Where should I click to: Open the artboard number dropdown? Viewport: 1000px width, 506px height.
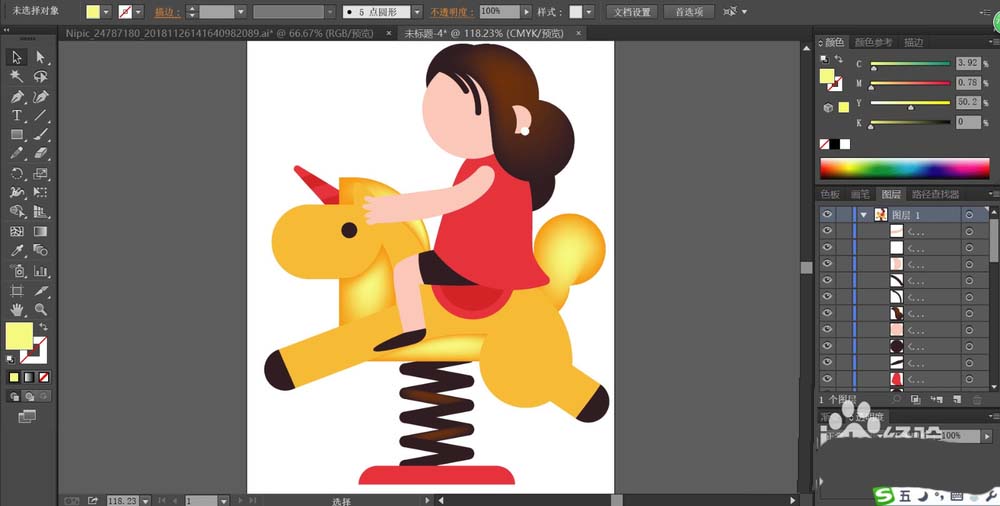click(223, 501)
